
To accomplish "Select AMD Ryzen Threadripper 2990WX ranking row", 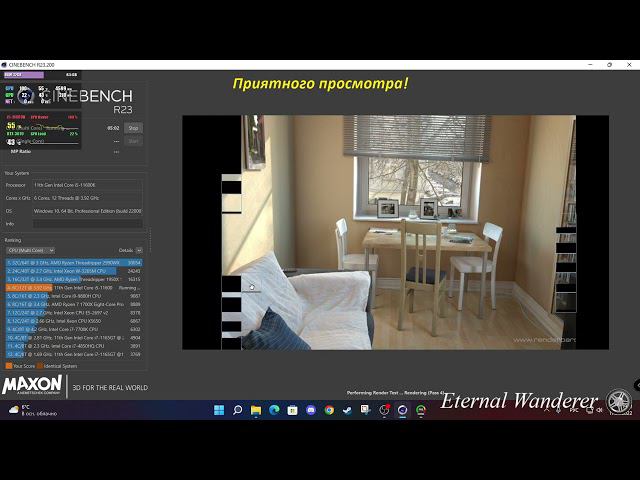I will [74, 263].
